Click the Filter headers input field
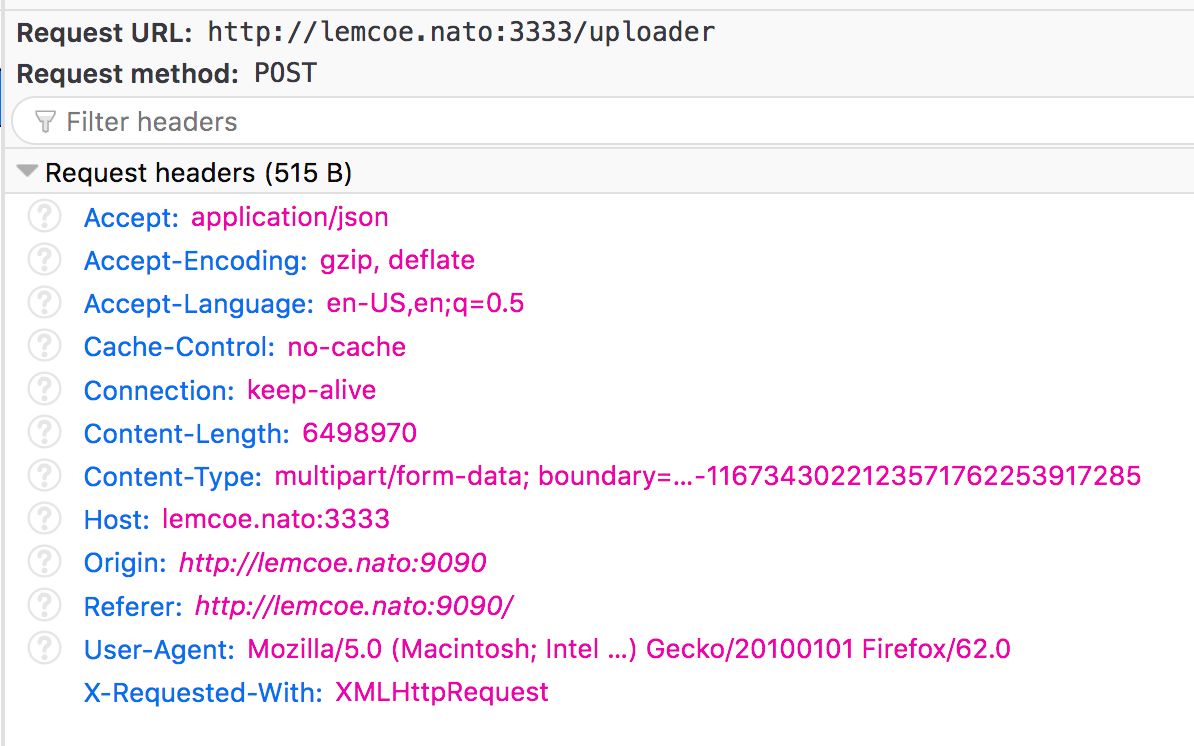Image resolution: width=1194 pixels, height=746 pixels. (600, 122)
